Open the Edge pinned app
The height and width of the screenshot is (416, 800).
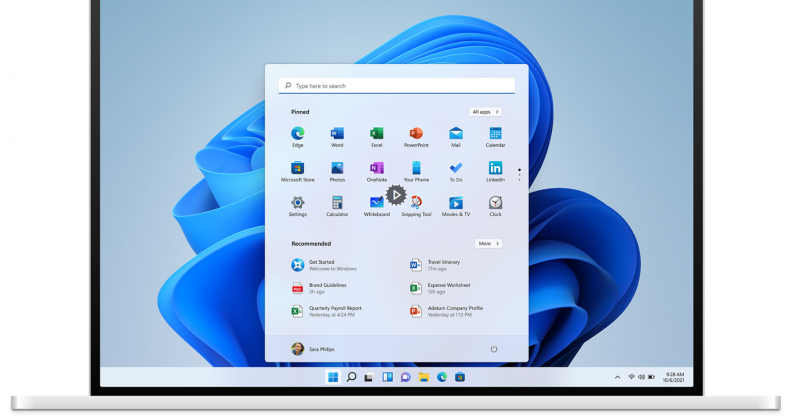click(297, 137)
